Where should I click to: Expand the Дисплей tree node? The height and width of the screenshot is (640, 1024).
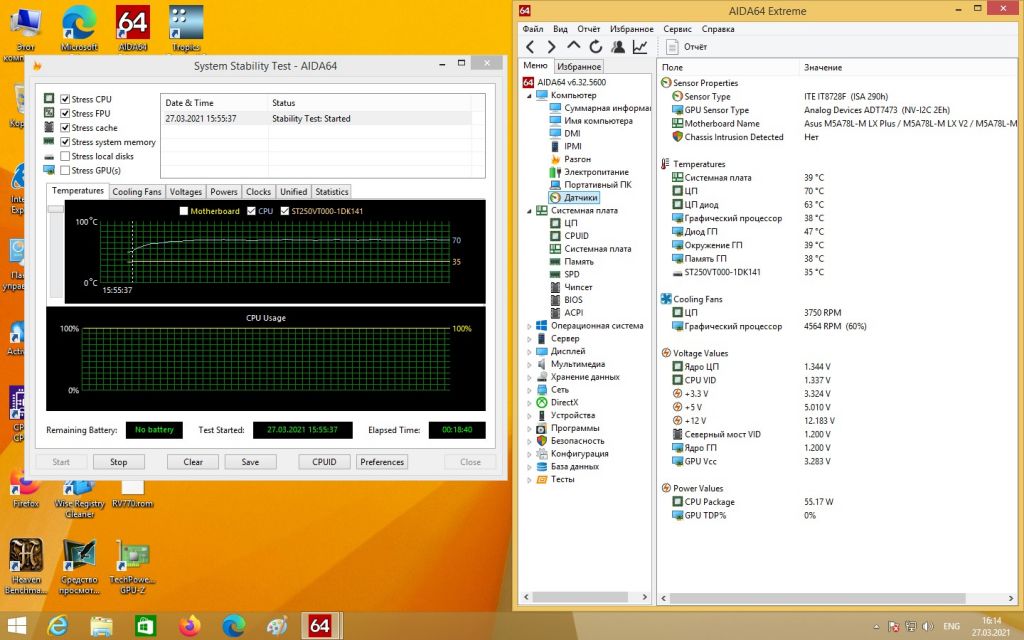click(529, 351)
